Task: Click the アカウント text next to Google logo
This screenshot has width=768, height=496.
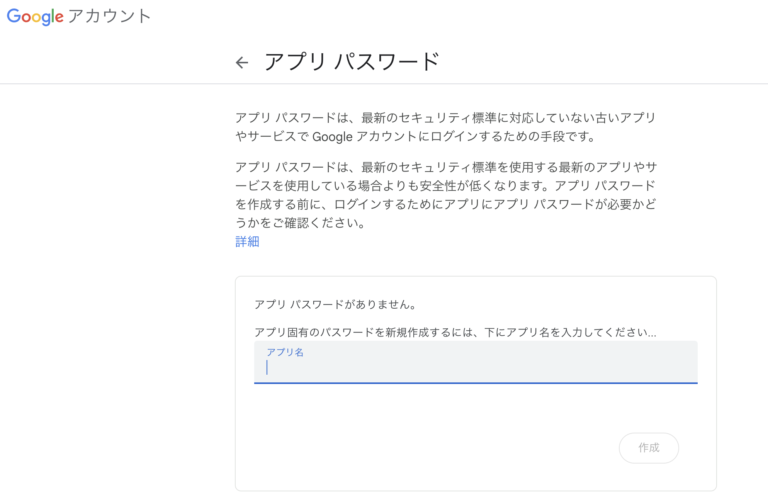Action: pos(110,17)
